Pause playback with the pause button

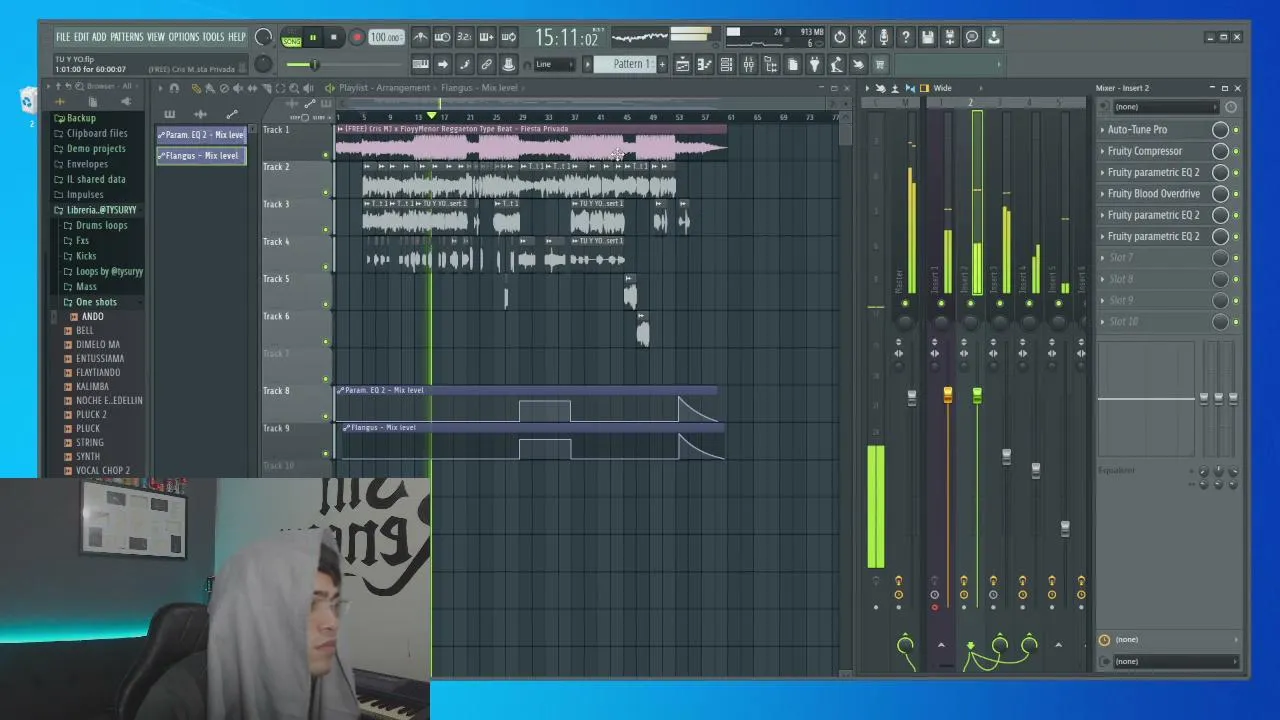click(x=313, y=38)
